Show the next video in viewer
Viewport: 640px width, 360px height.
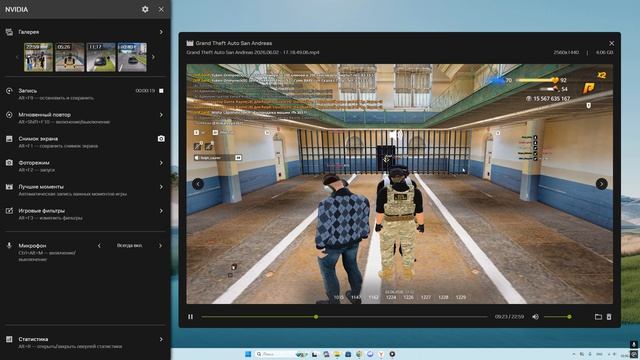[601, 184]
